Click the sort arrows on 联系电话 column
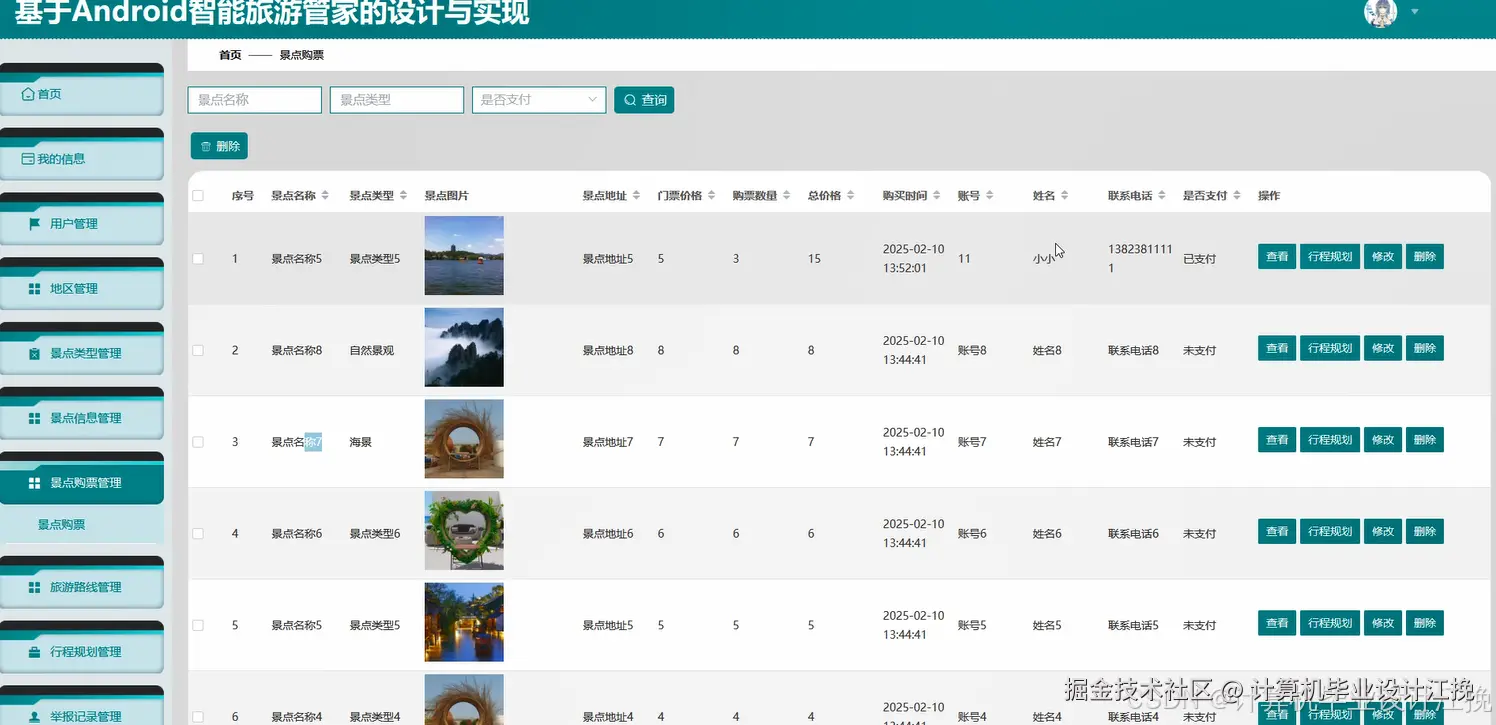Image resolution: width=1496 pixels, height=725 pixels. (x=1161, y=196)
